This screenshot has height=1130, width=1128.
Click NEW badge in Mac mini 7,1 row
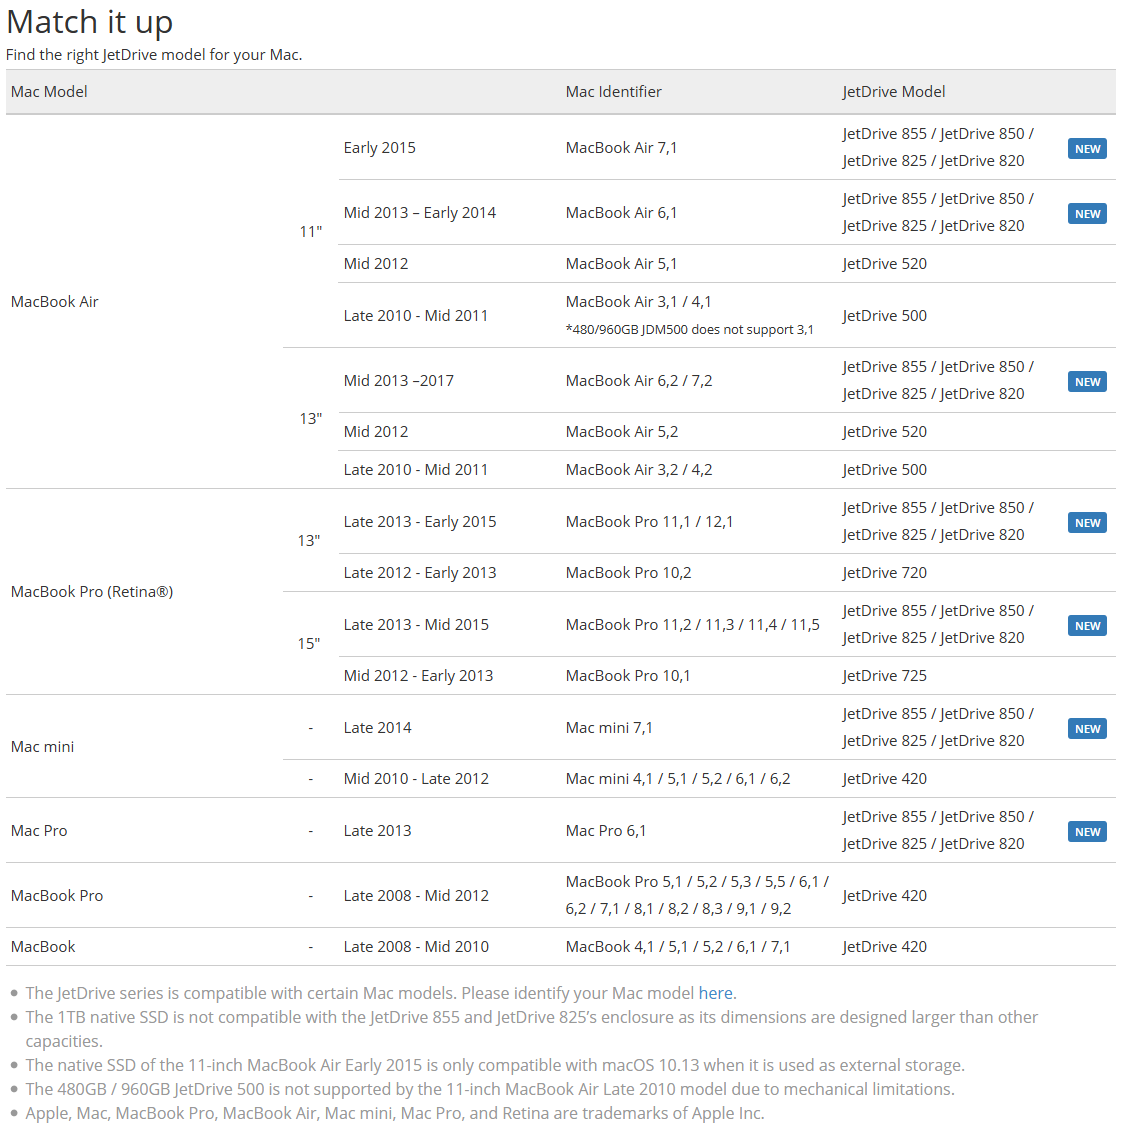1087,729
